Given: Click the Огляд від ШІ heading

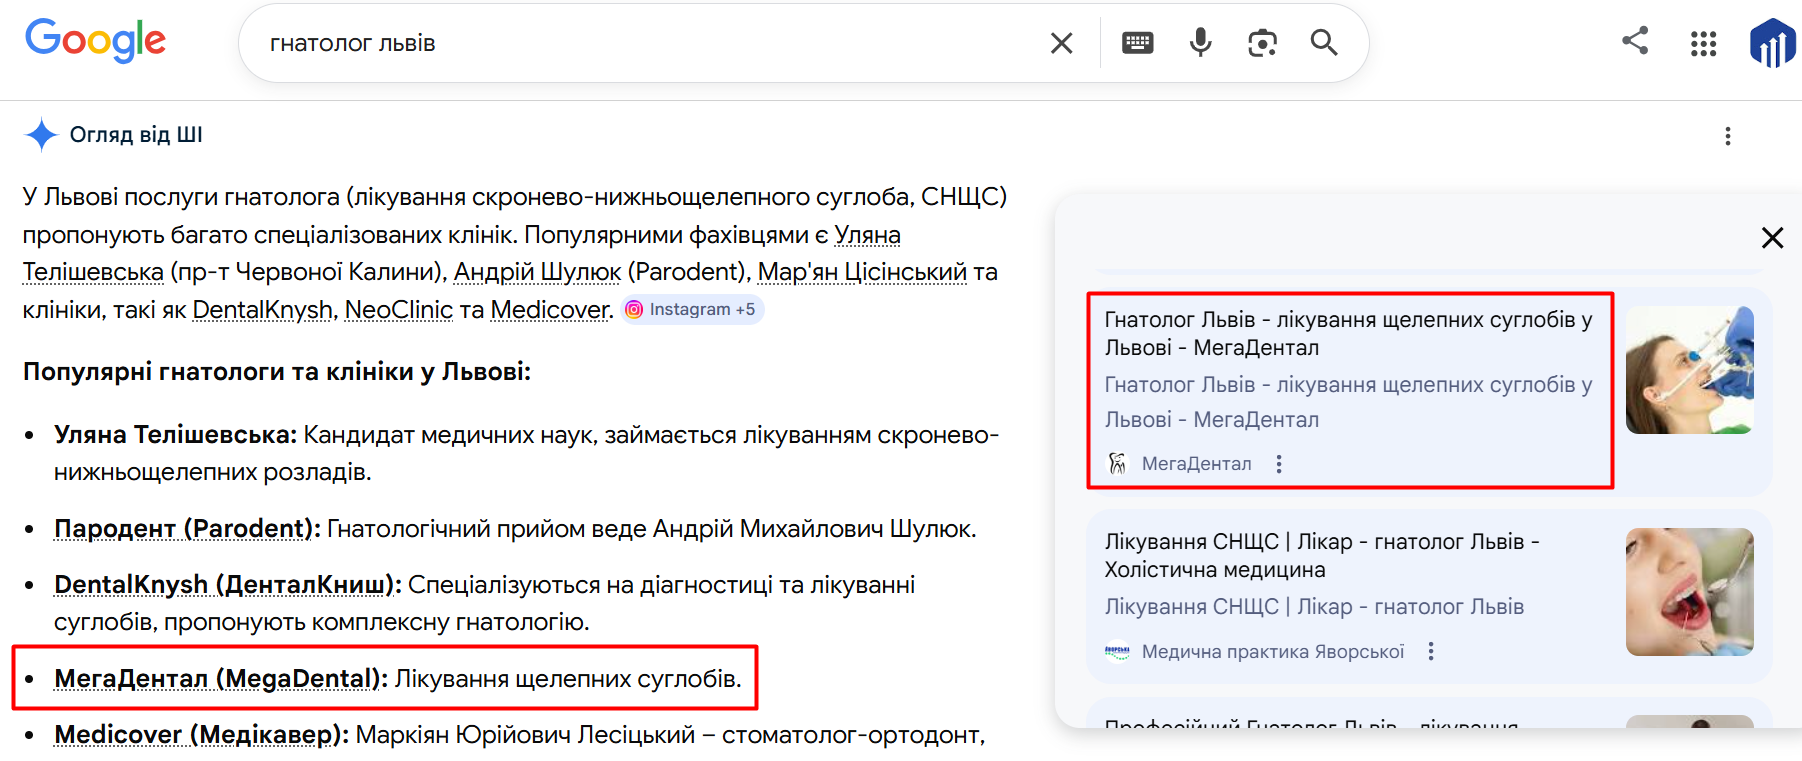Looking at the screenshot, I should pyautogui.click(x=136, y=135).
